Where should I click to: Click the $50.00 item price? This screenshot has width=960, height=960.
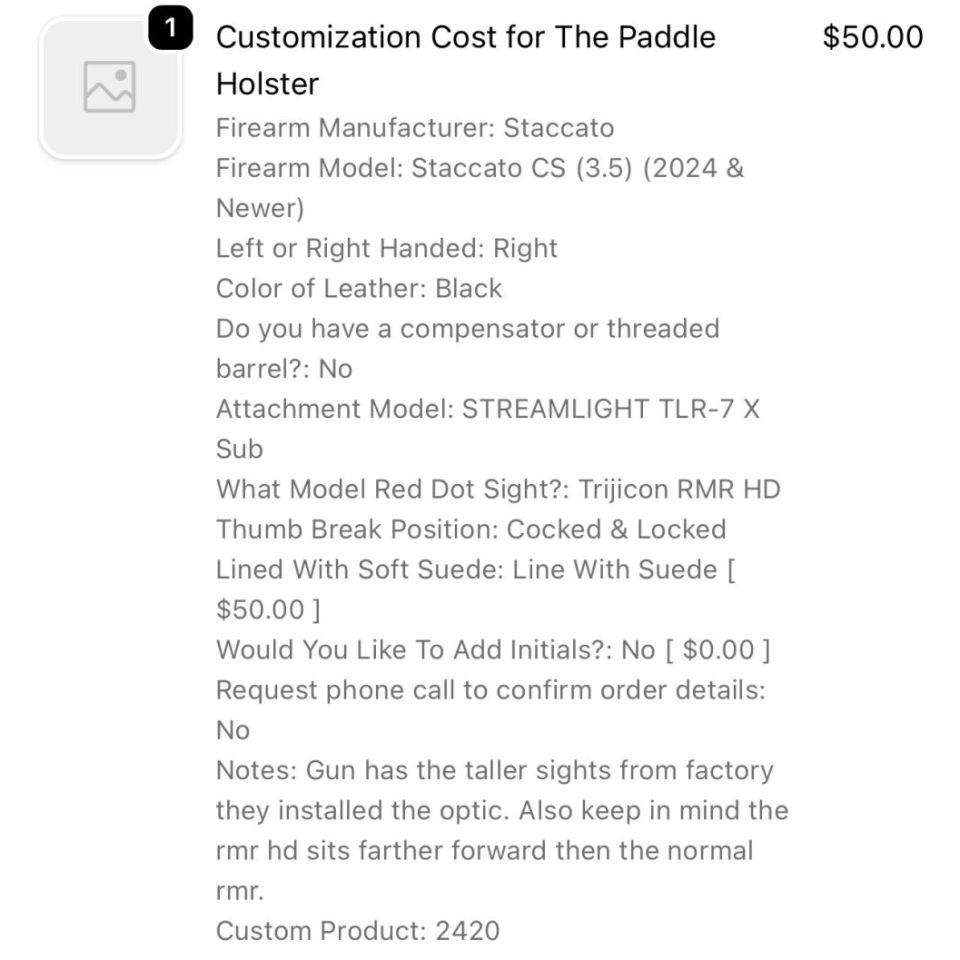[x=872, y=38]
